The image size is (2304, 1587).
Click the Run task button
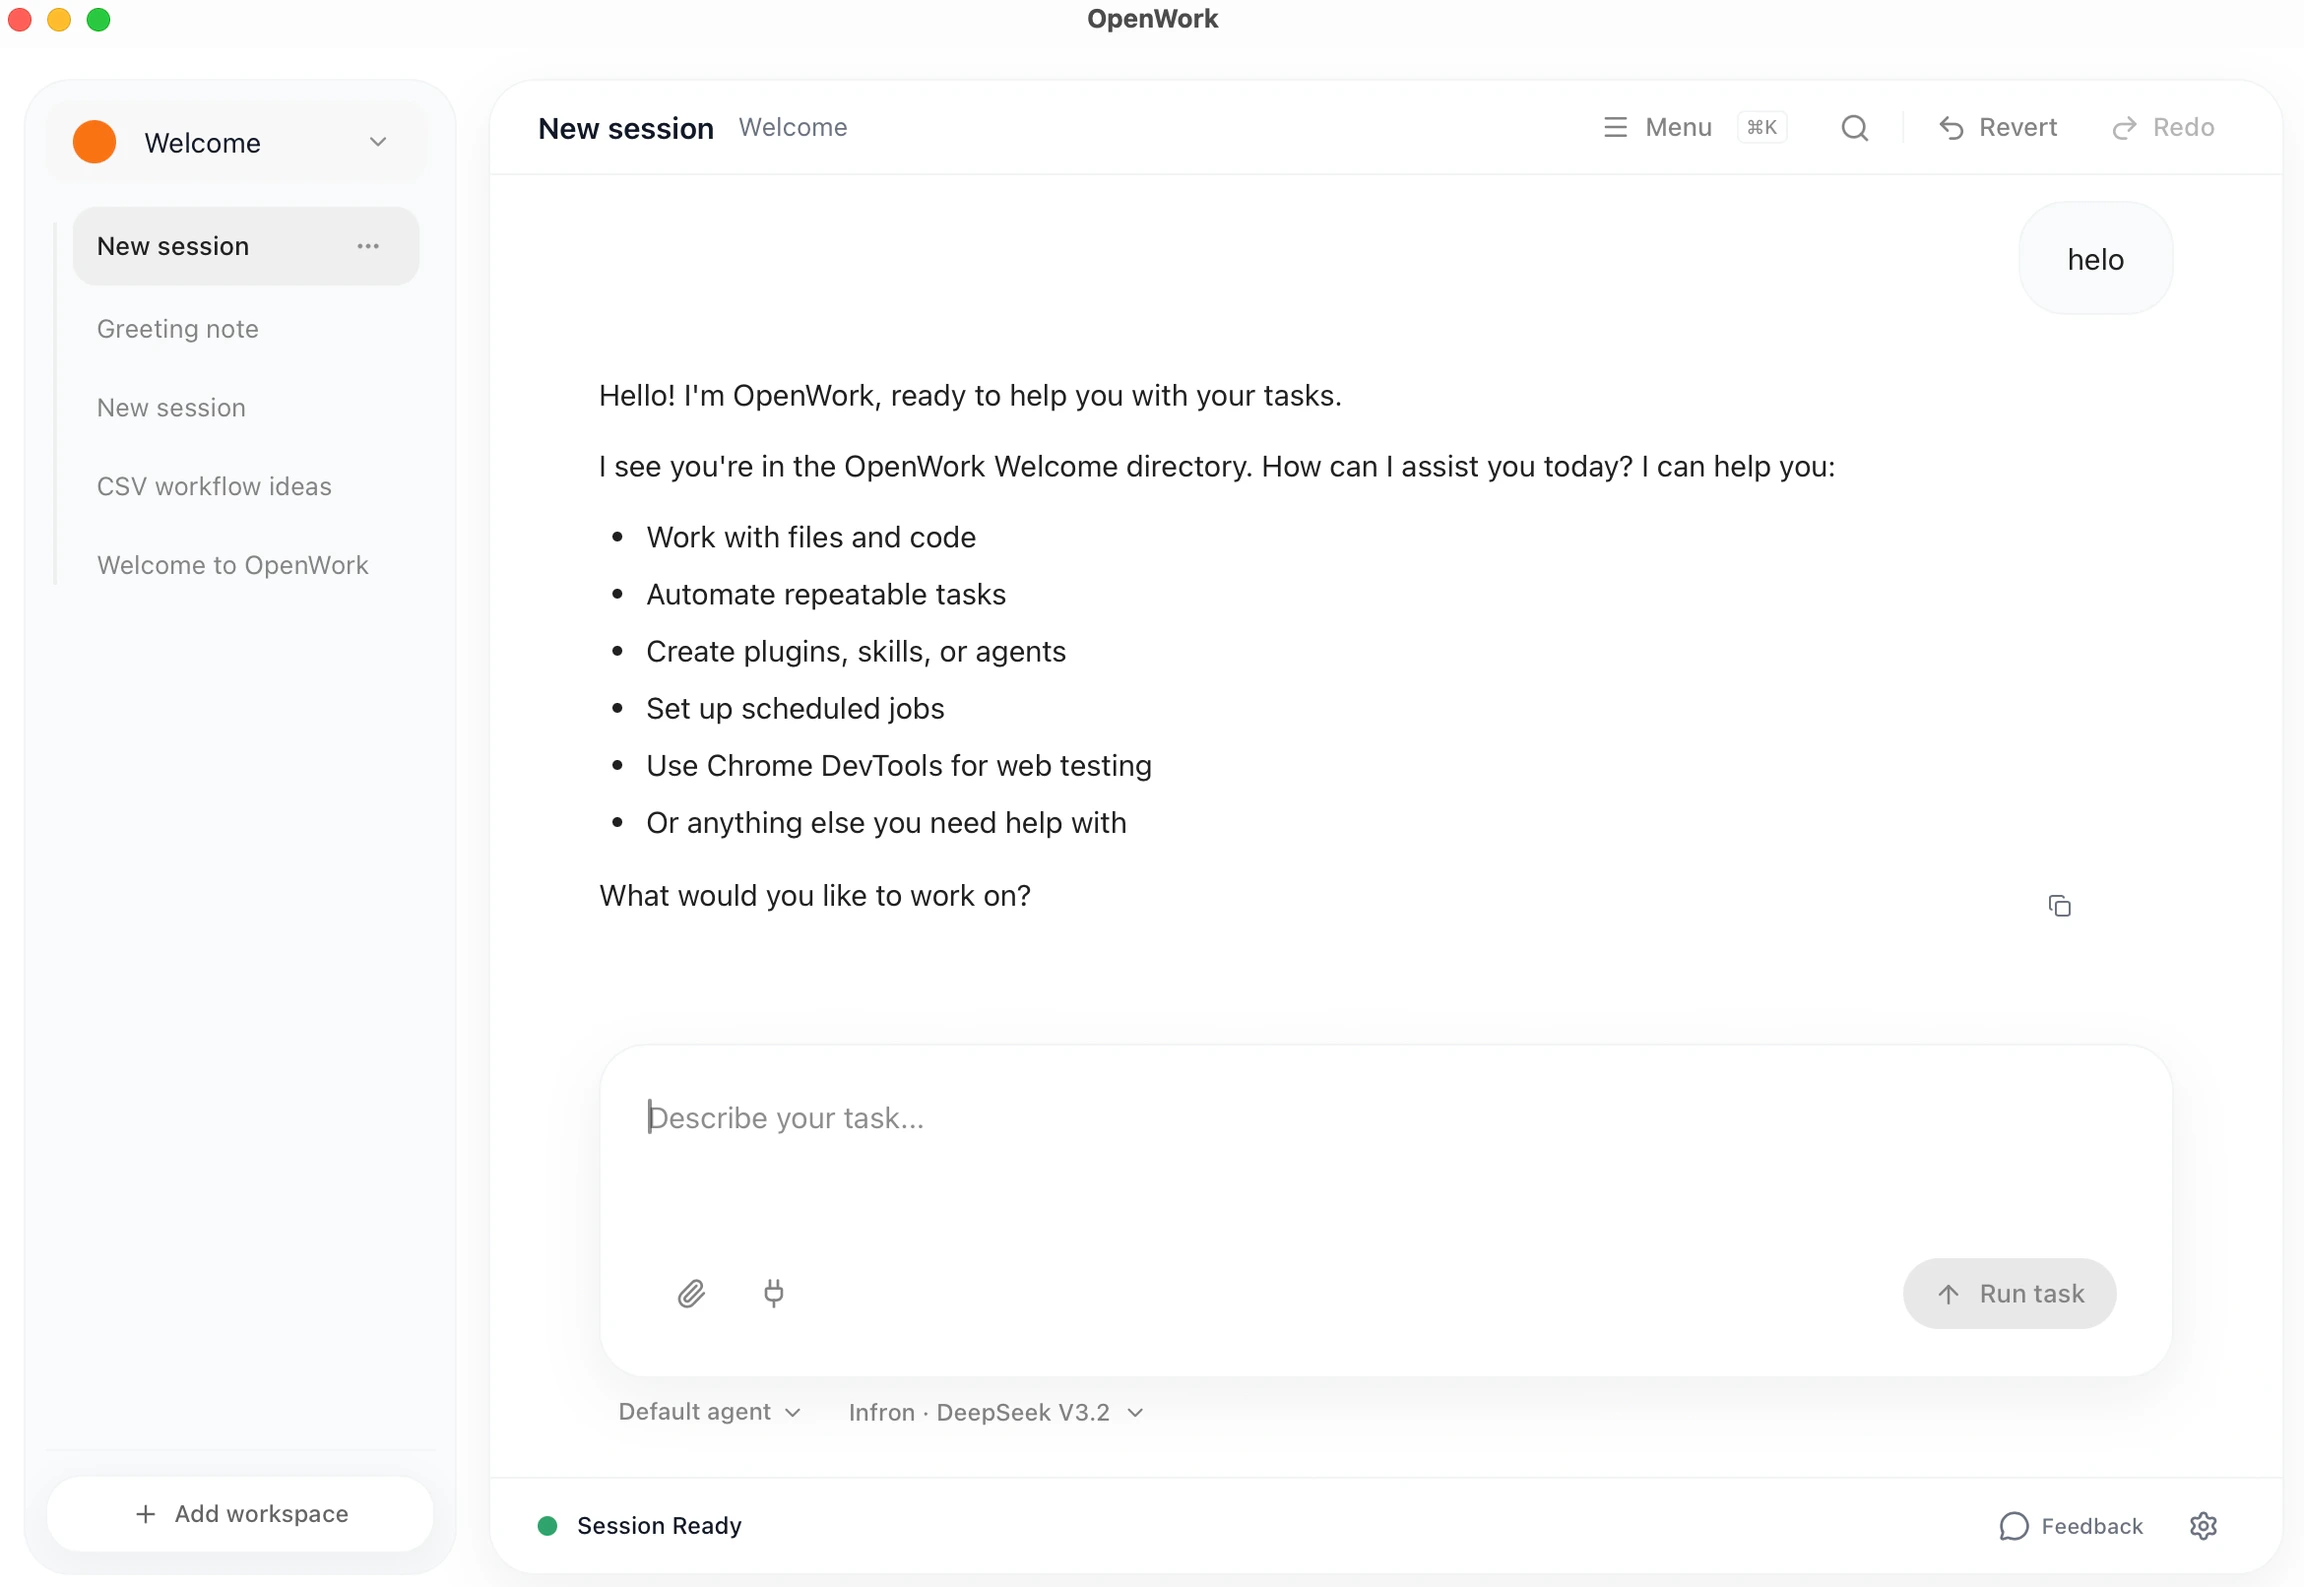[2008, 1293]
